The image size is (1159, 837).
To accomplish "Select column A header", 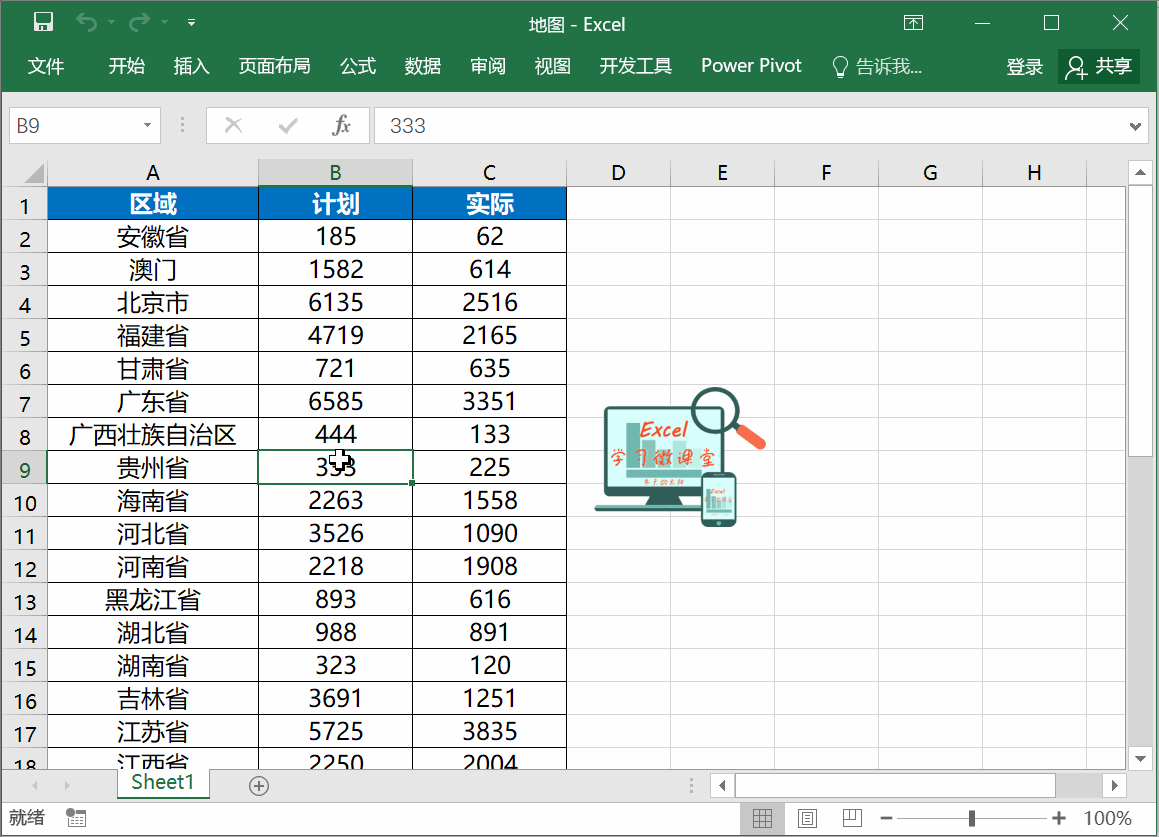I will [153, 173].
